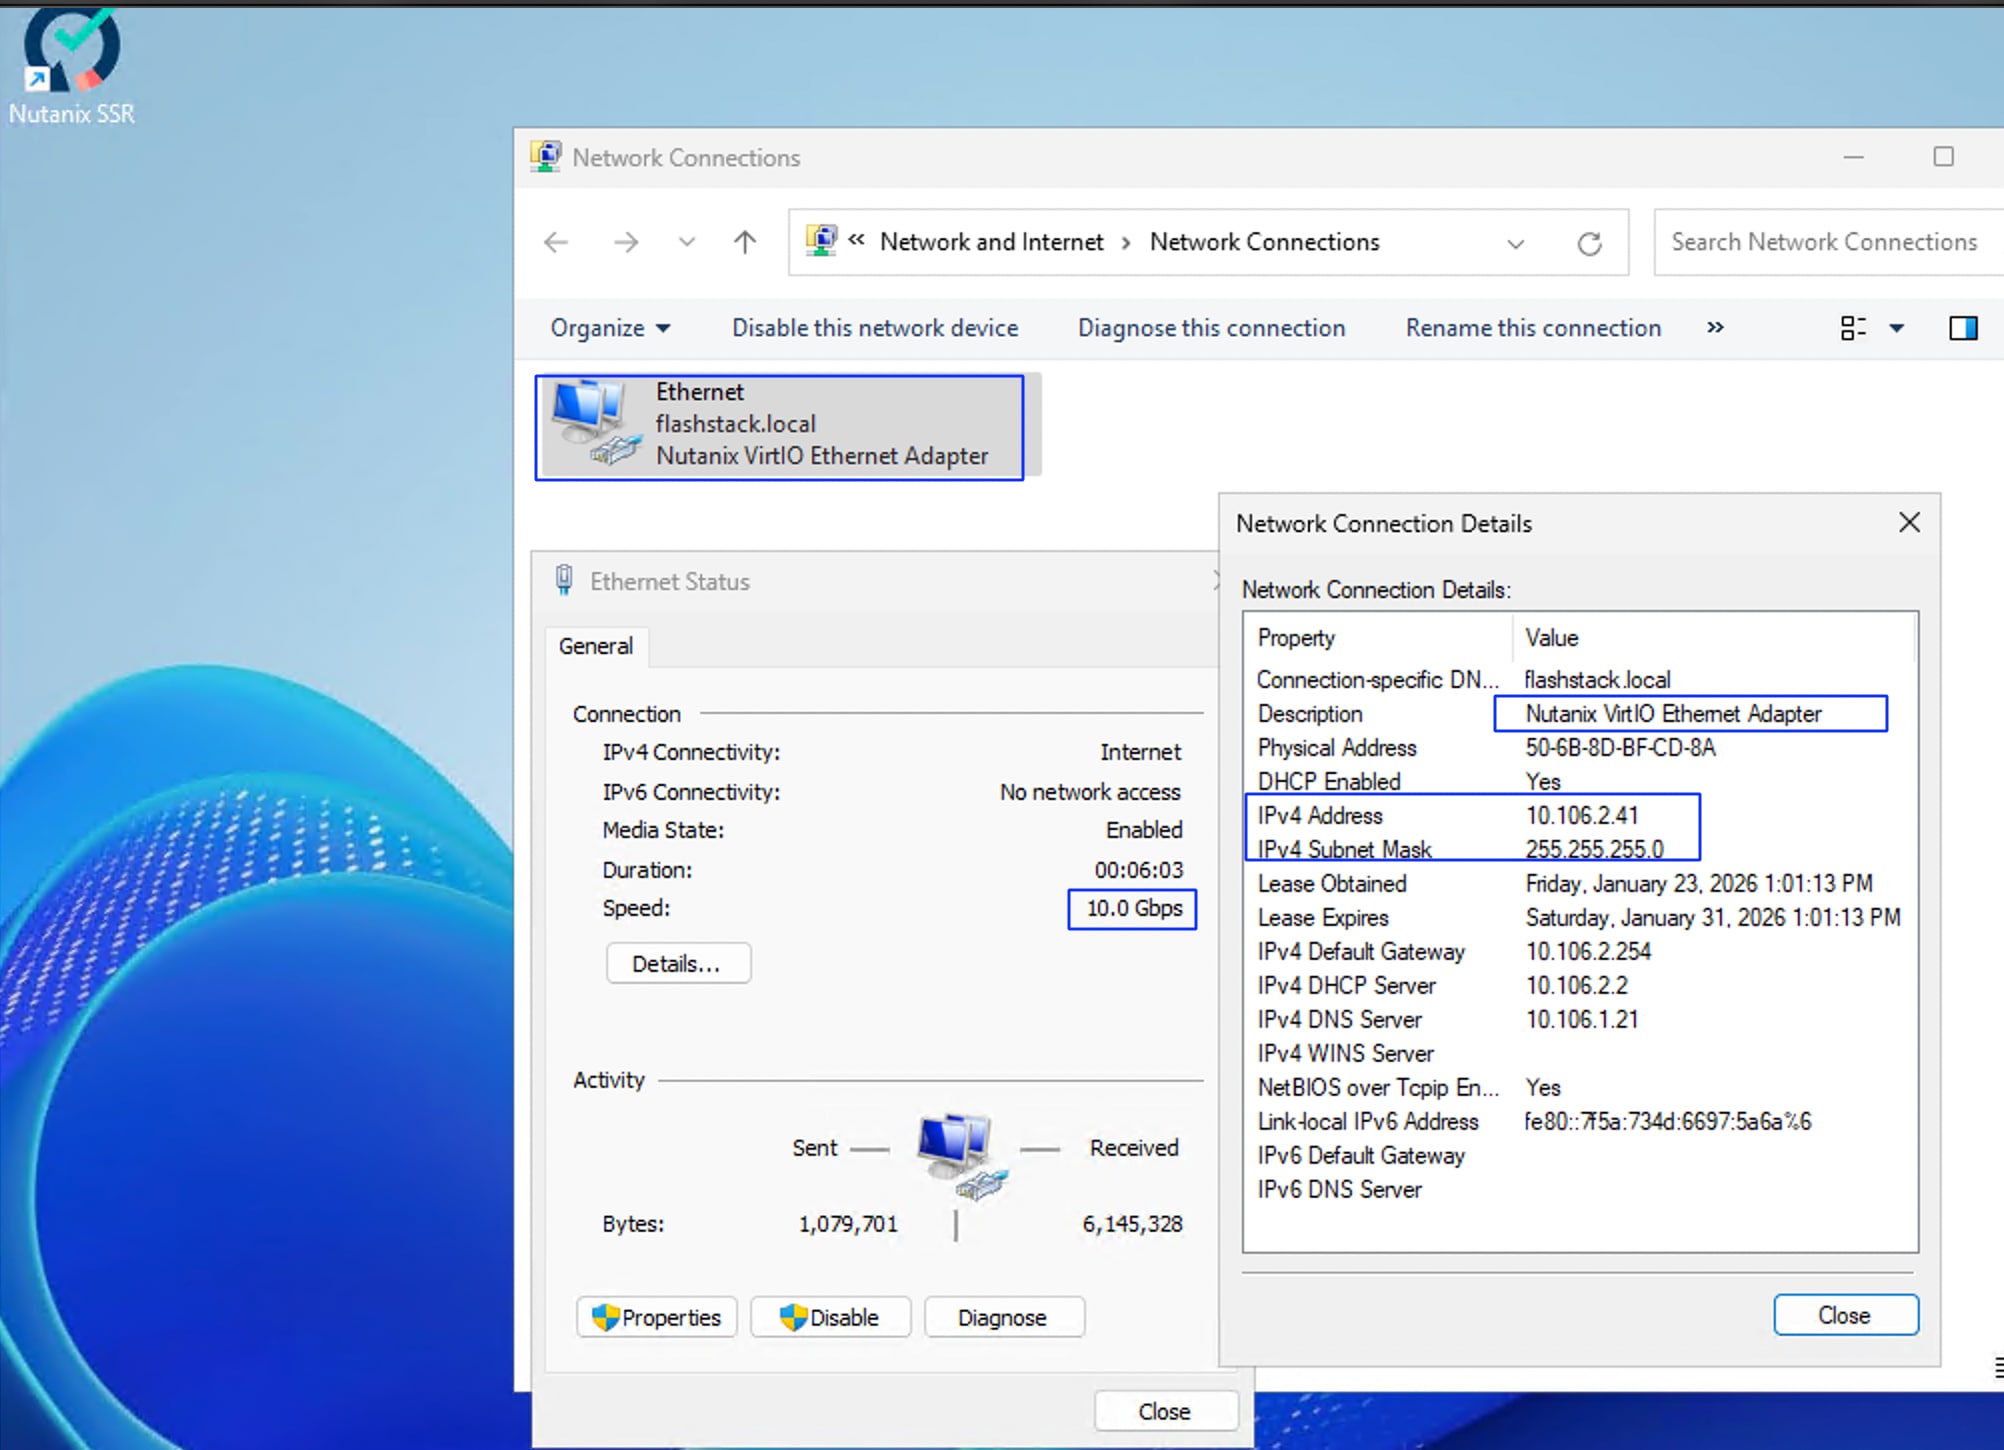The image size is (2004, 1450).
Task: Click the Details button in Ethernet Status
Action: [678, 962]
